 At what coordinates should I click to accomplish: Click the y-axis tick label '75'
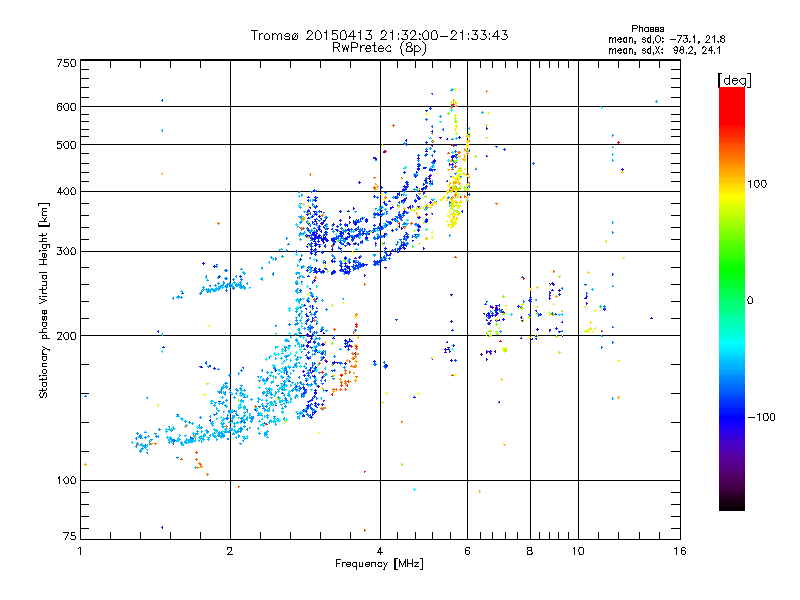click(x=70, y=536)
